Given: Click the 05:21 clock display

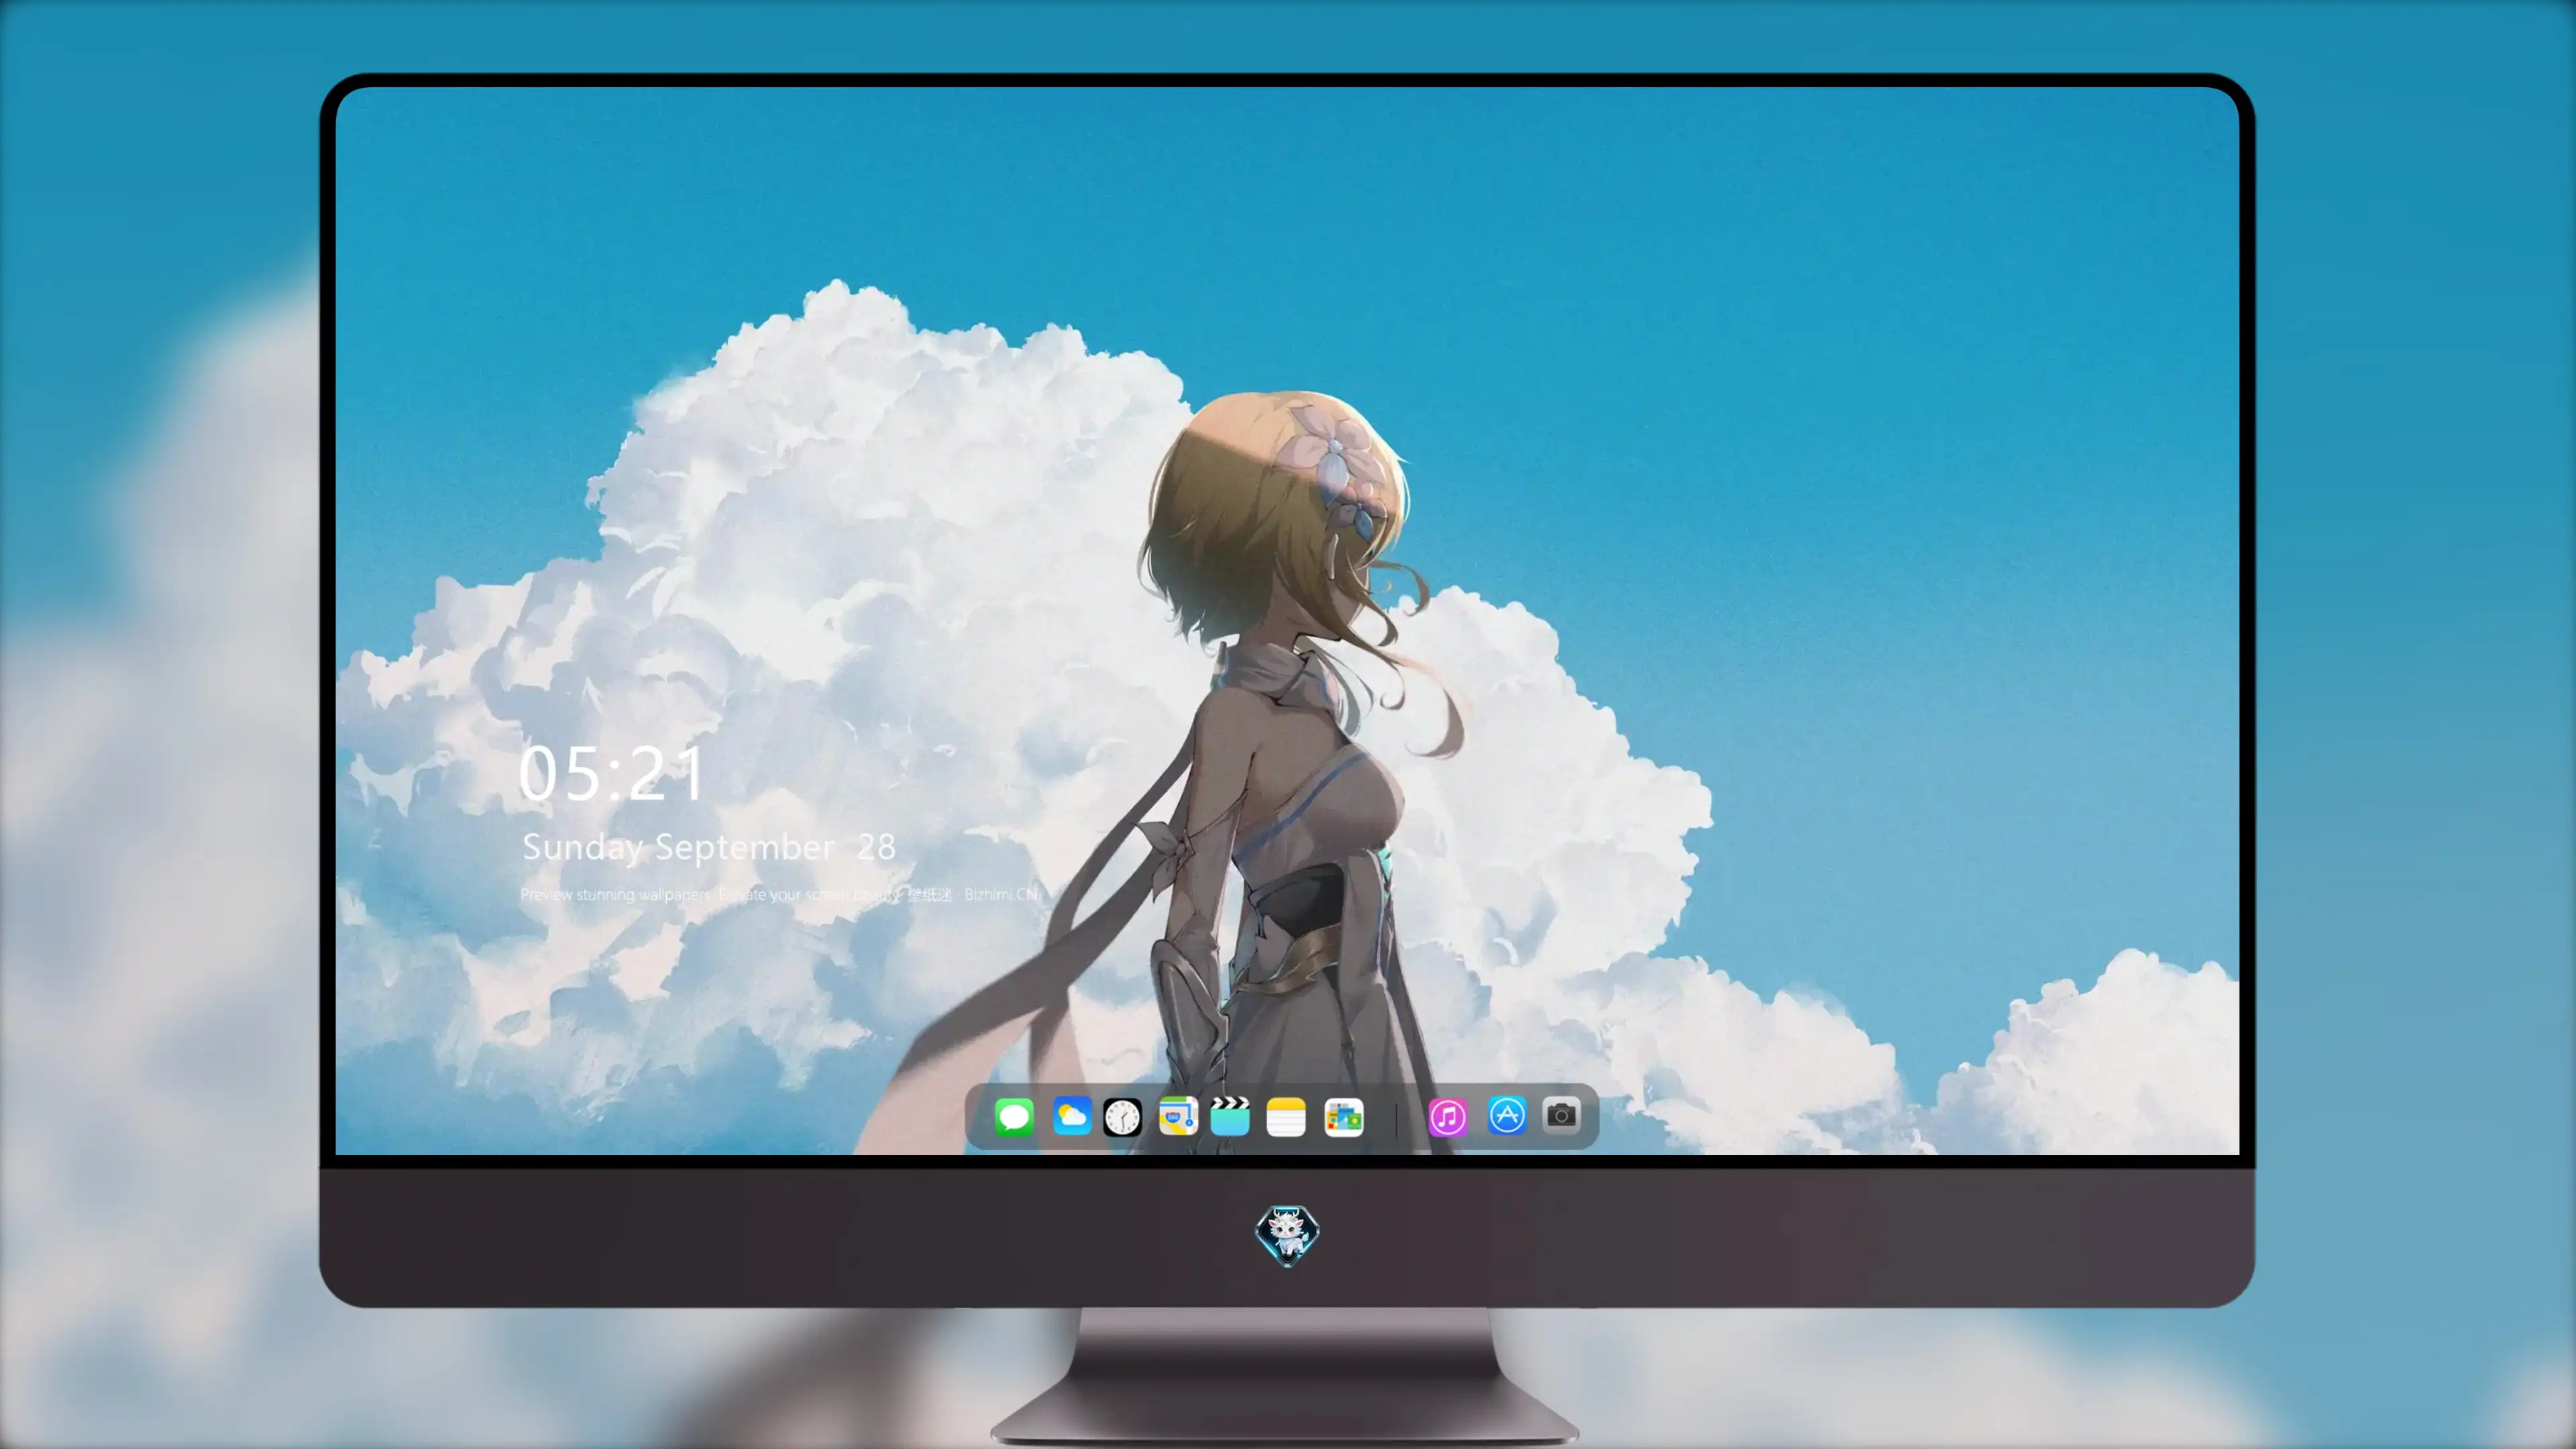Looking at the screenshot, I should point(612,774).
